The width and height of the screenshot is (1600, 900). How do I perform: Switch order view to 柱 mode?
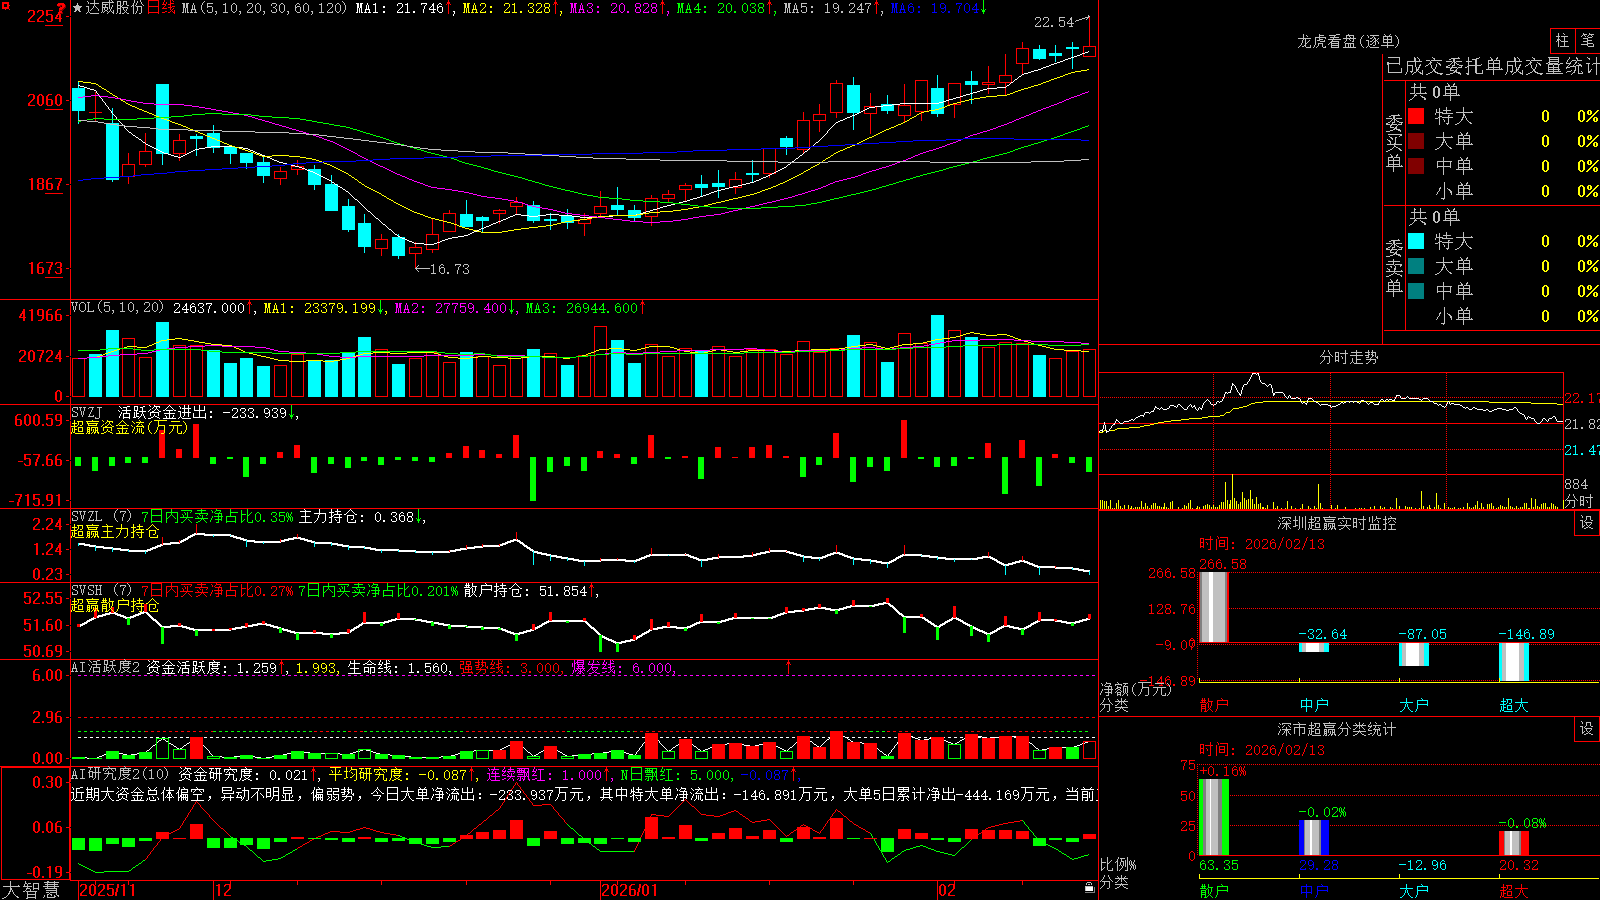(x=1562, y=41)
